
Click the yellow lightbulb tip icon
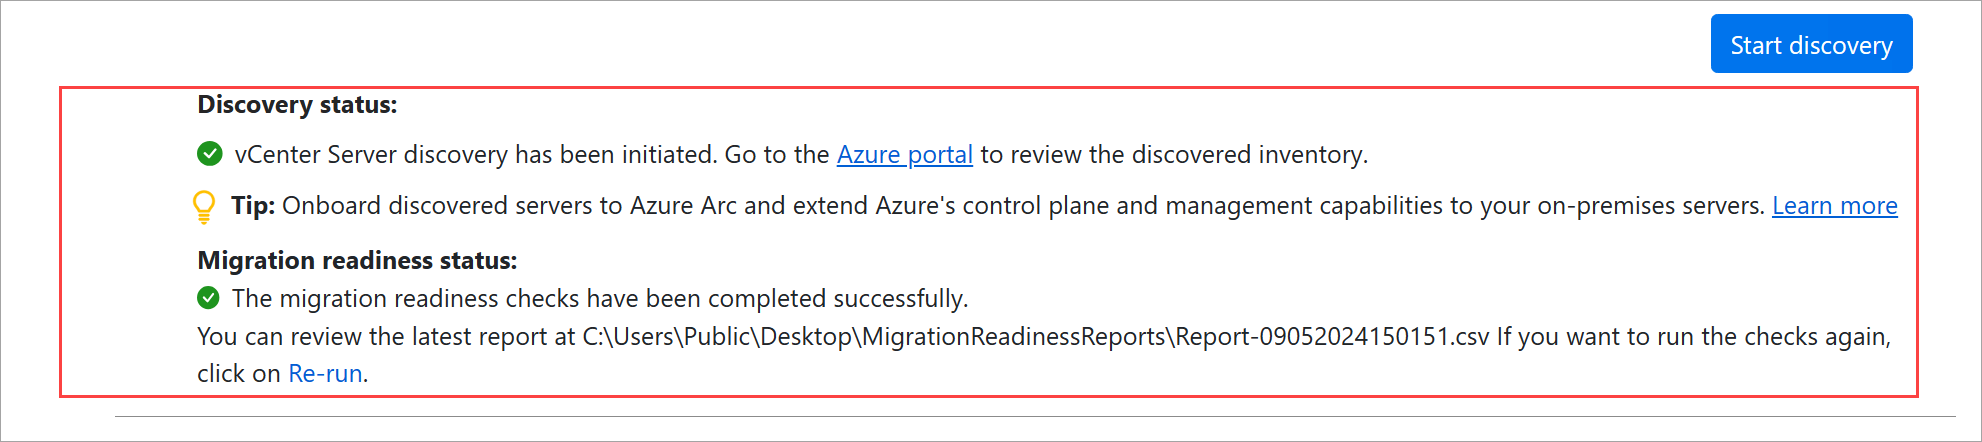(x=203, y=206)
